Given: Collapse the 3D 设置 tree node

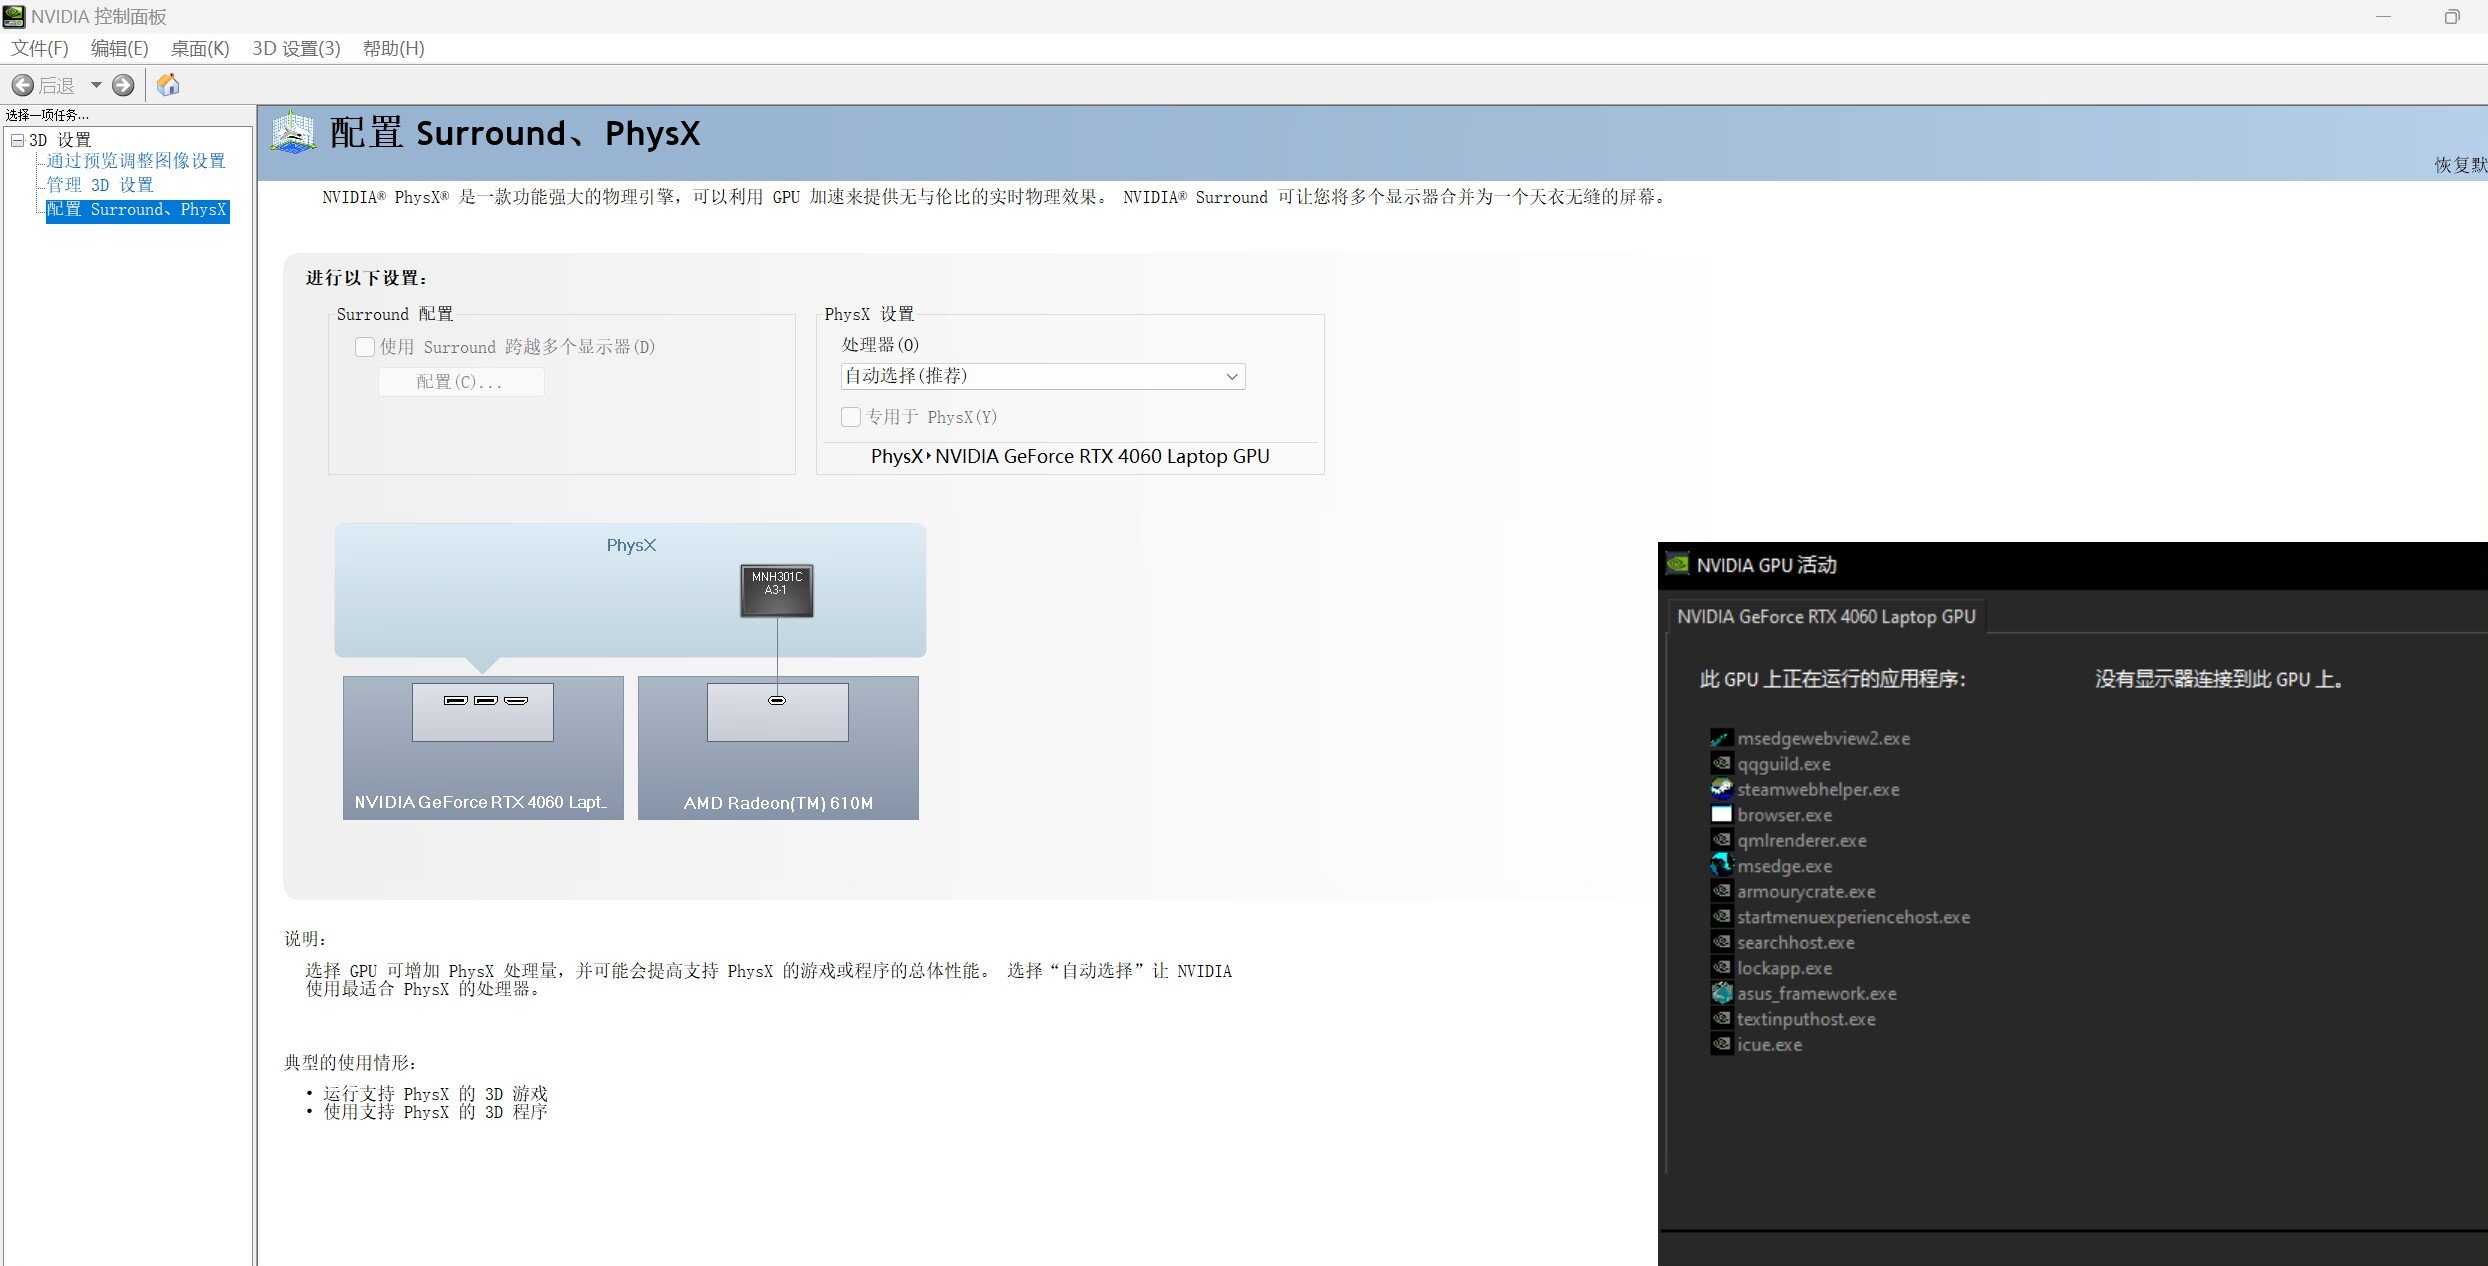Looking at the screenshot, I should coord(17,140).
